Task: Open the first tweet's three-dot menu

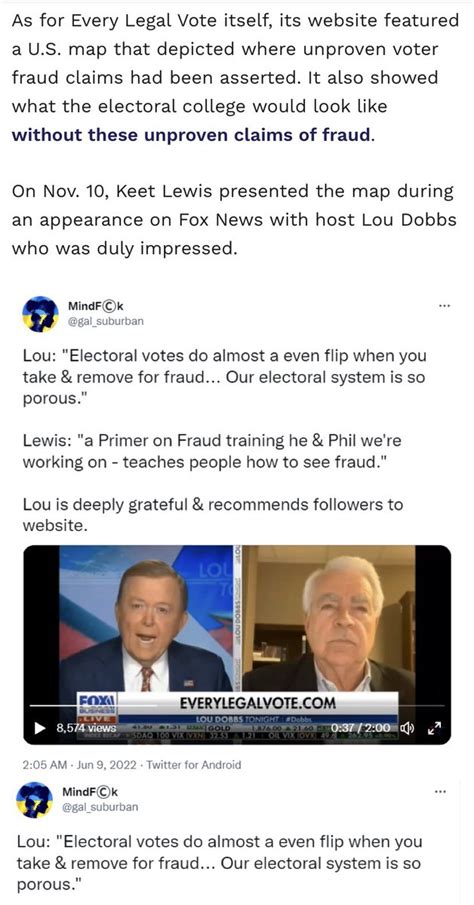Action: click(x=444, y=305)
